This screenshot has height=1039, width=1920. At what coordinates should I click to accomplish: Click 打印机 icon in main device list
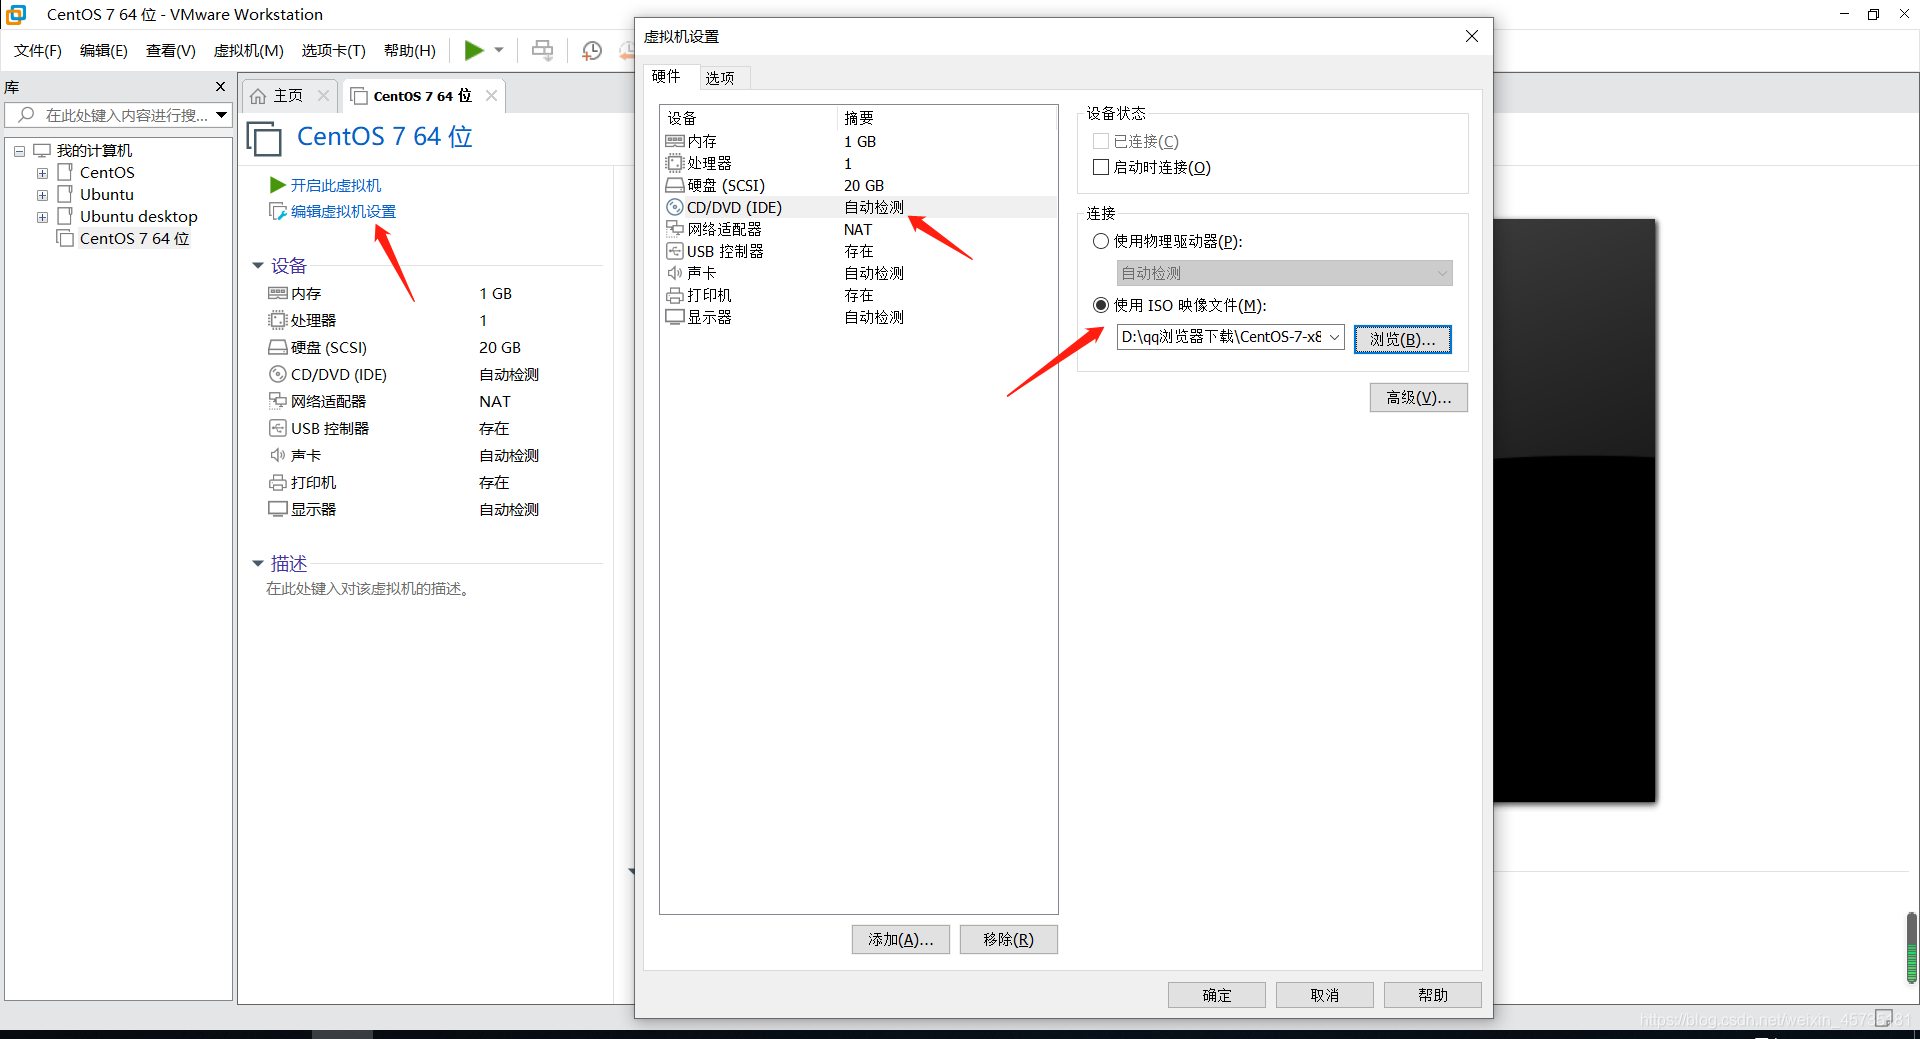click(278, 482)
